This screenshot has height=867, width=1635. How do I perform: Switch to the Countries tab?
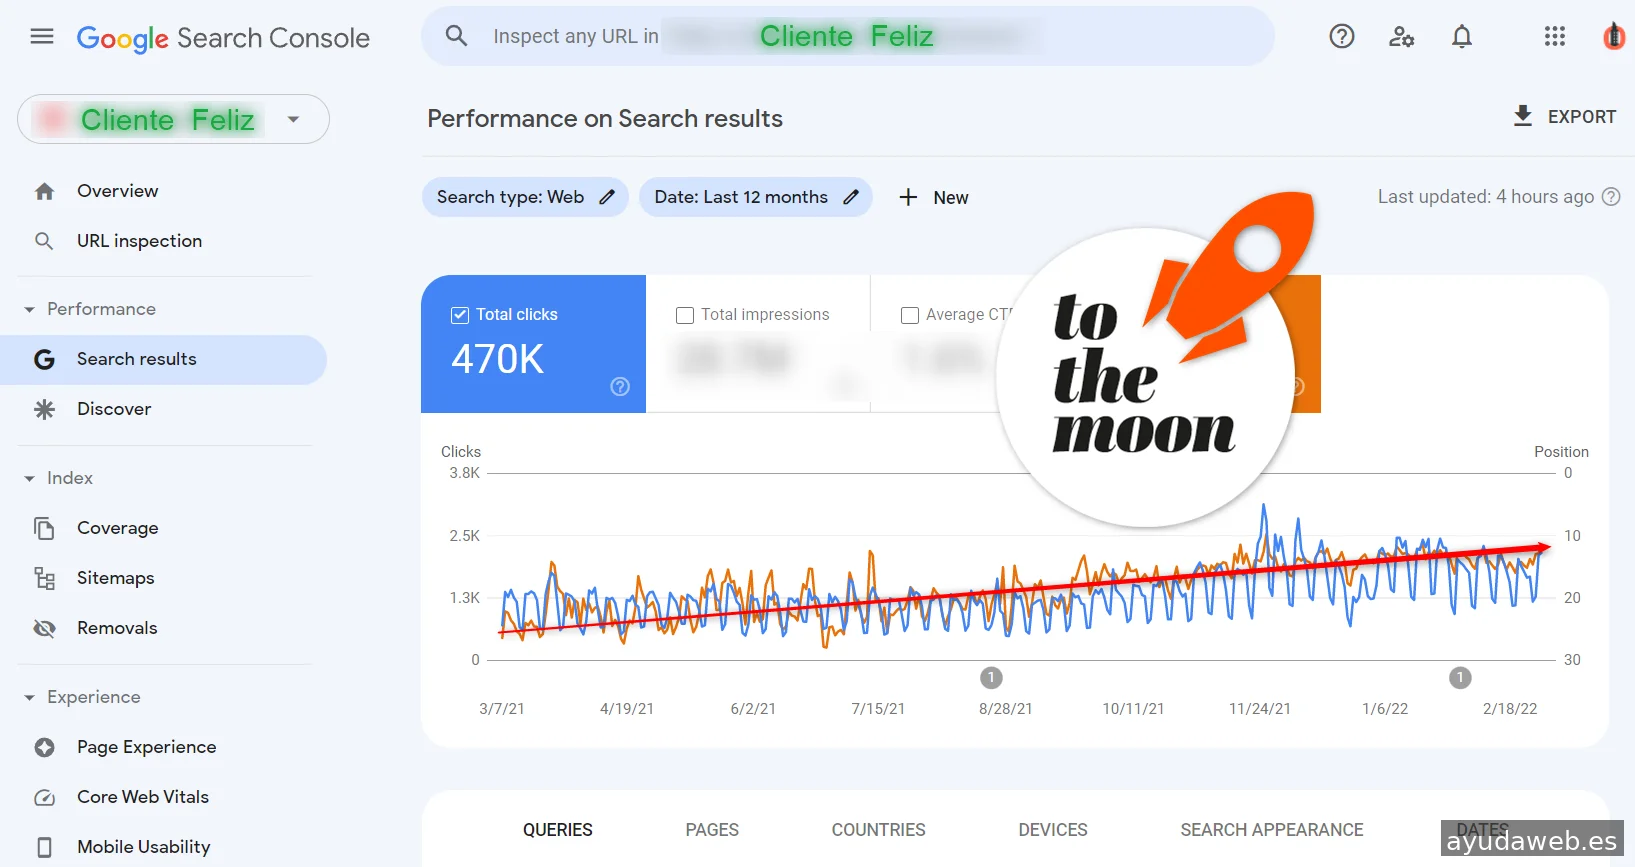point(878,830)
